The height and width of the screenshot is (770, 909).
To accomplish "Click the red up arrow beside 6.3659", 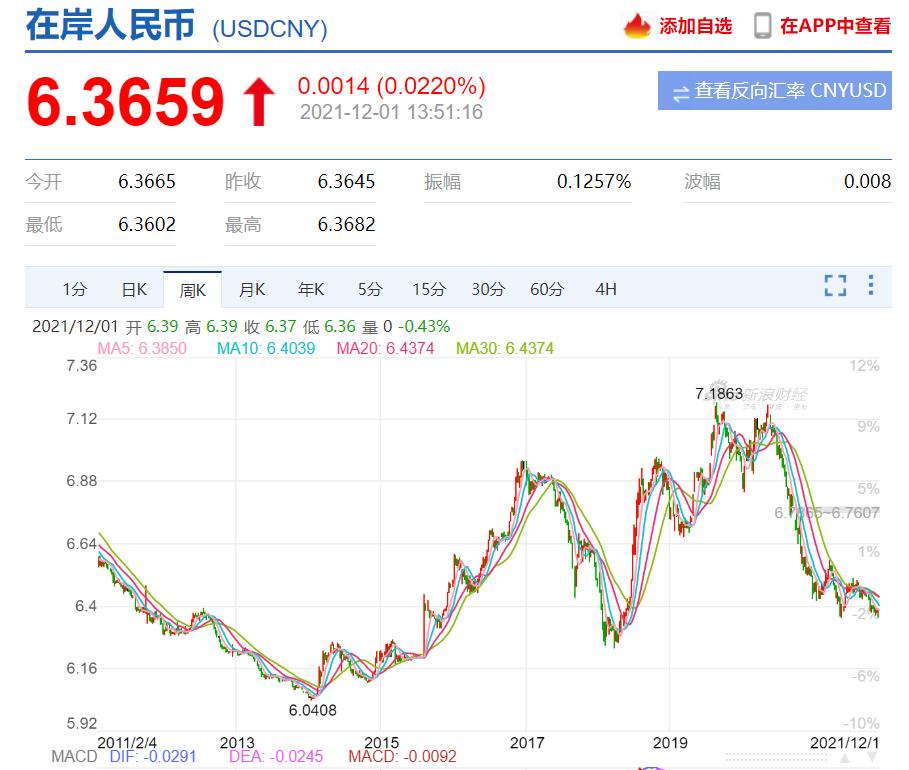I will pyautogui.click(x=258, y=97).
